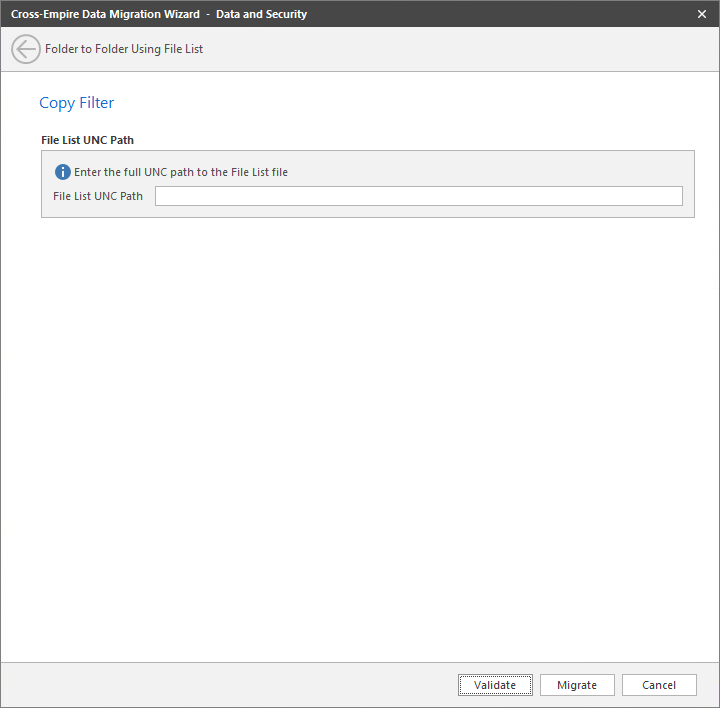Cancel the migration wizard

point(659,685)
